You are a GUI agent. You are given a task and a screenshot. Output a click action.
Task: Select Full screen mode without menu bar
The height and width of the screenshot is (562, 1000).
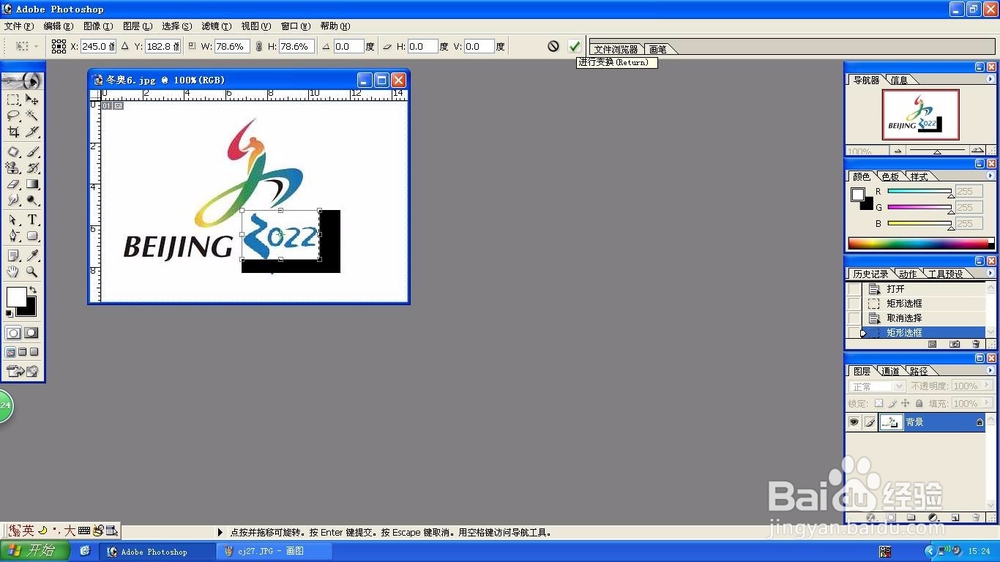point(34,352)
